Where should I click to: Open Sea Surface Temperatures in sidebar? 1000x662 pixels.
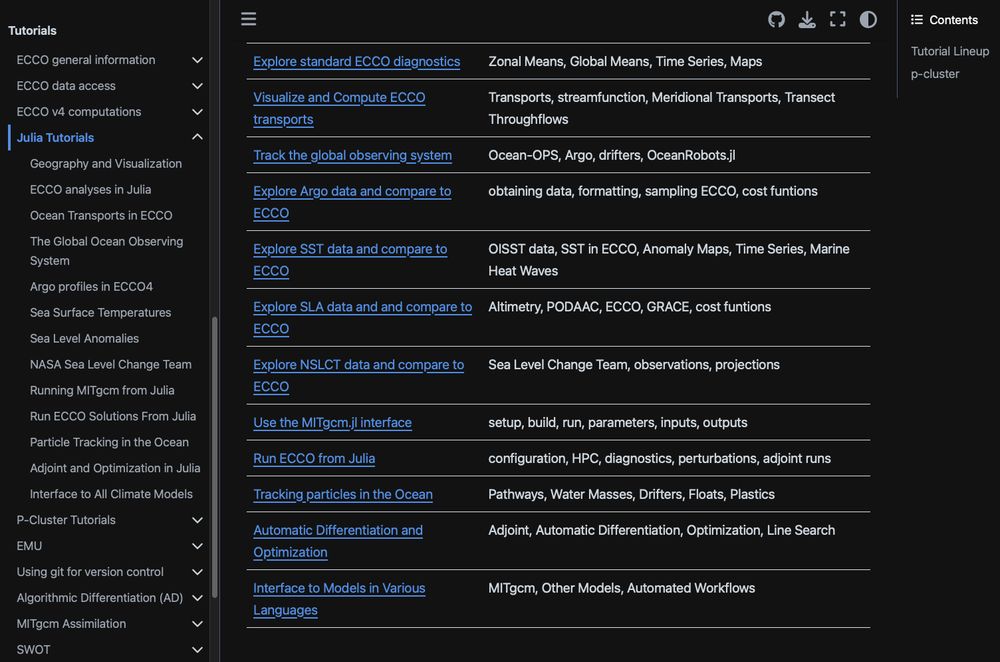click(100, 312)
